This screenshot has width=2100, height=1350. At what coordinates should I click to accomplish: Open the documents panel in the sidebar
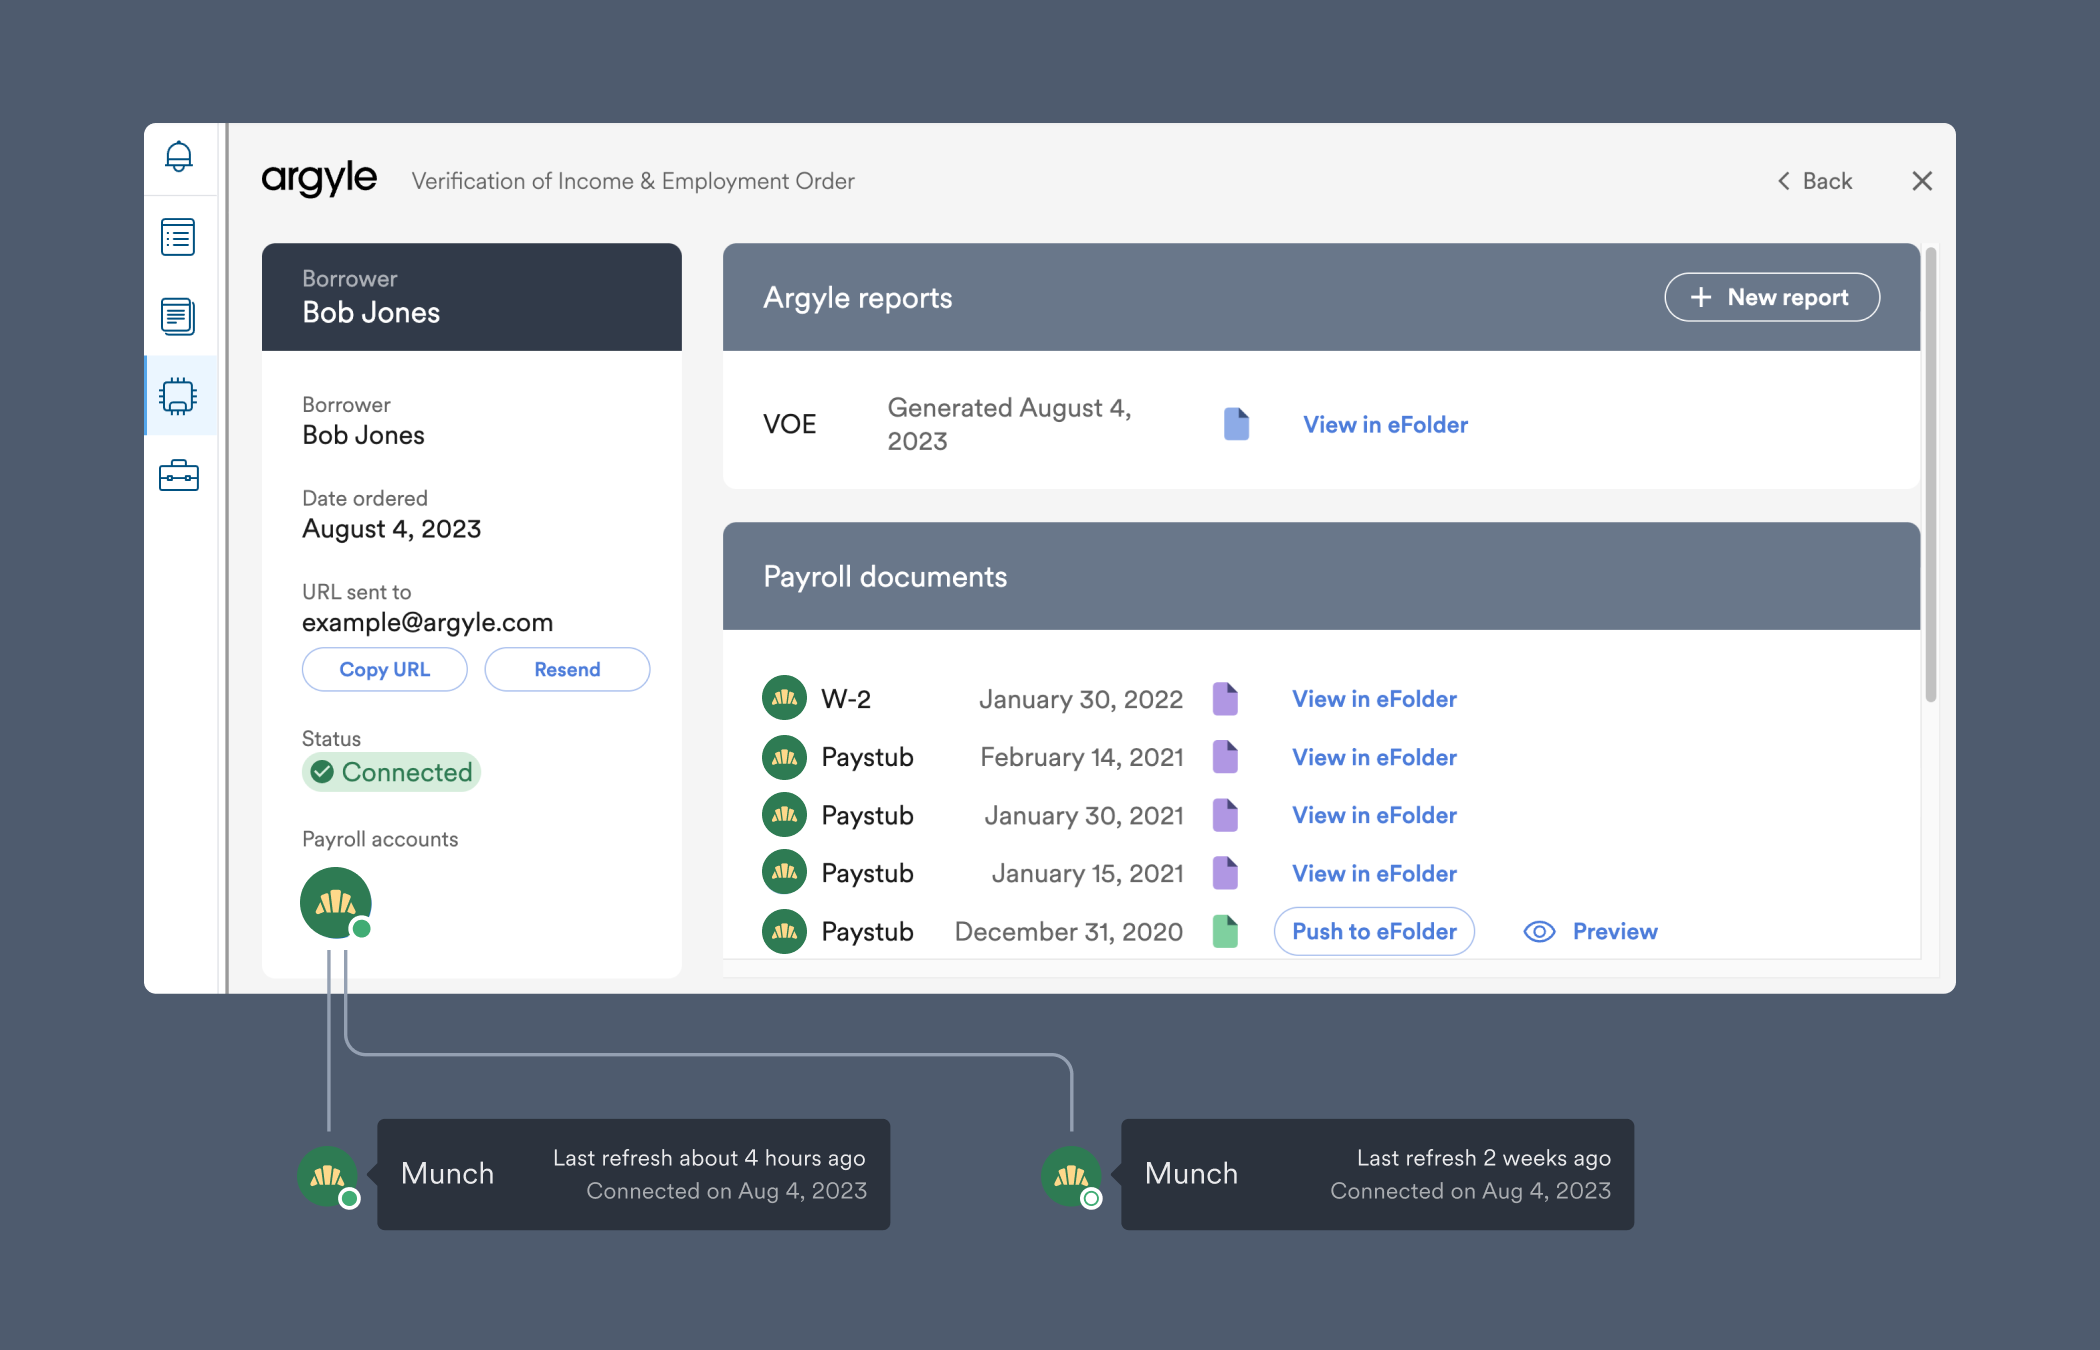coord(179,317)
